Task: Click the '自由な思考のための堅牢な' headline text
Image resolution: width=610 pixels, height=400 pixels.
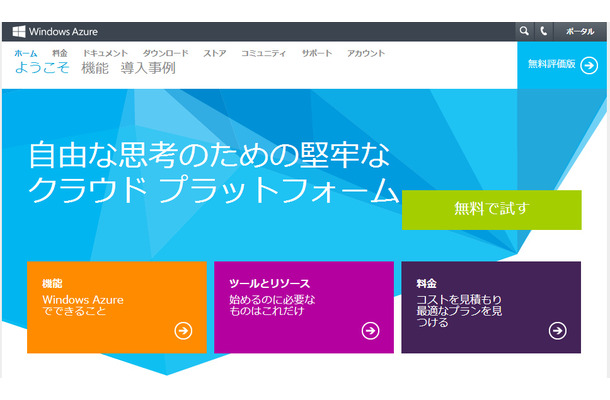Action: tap(210, 155)
